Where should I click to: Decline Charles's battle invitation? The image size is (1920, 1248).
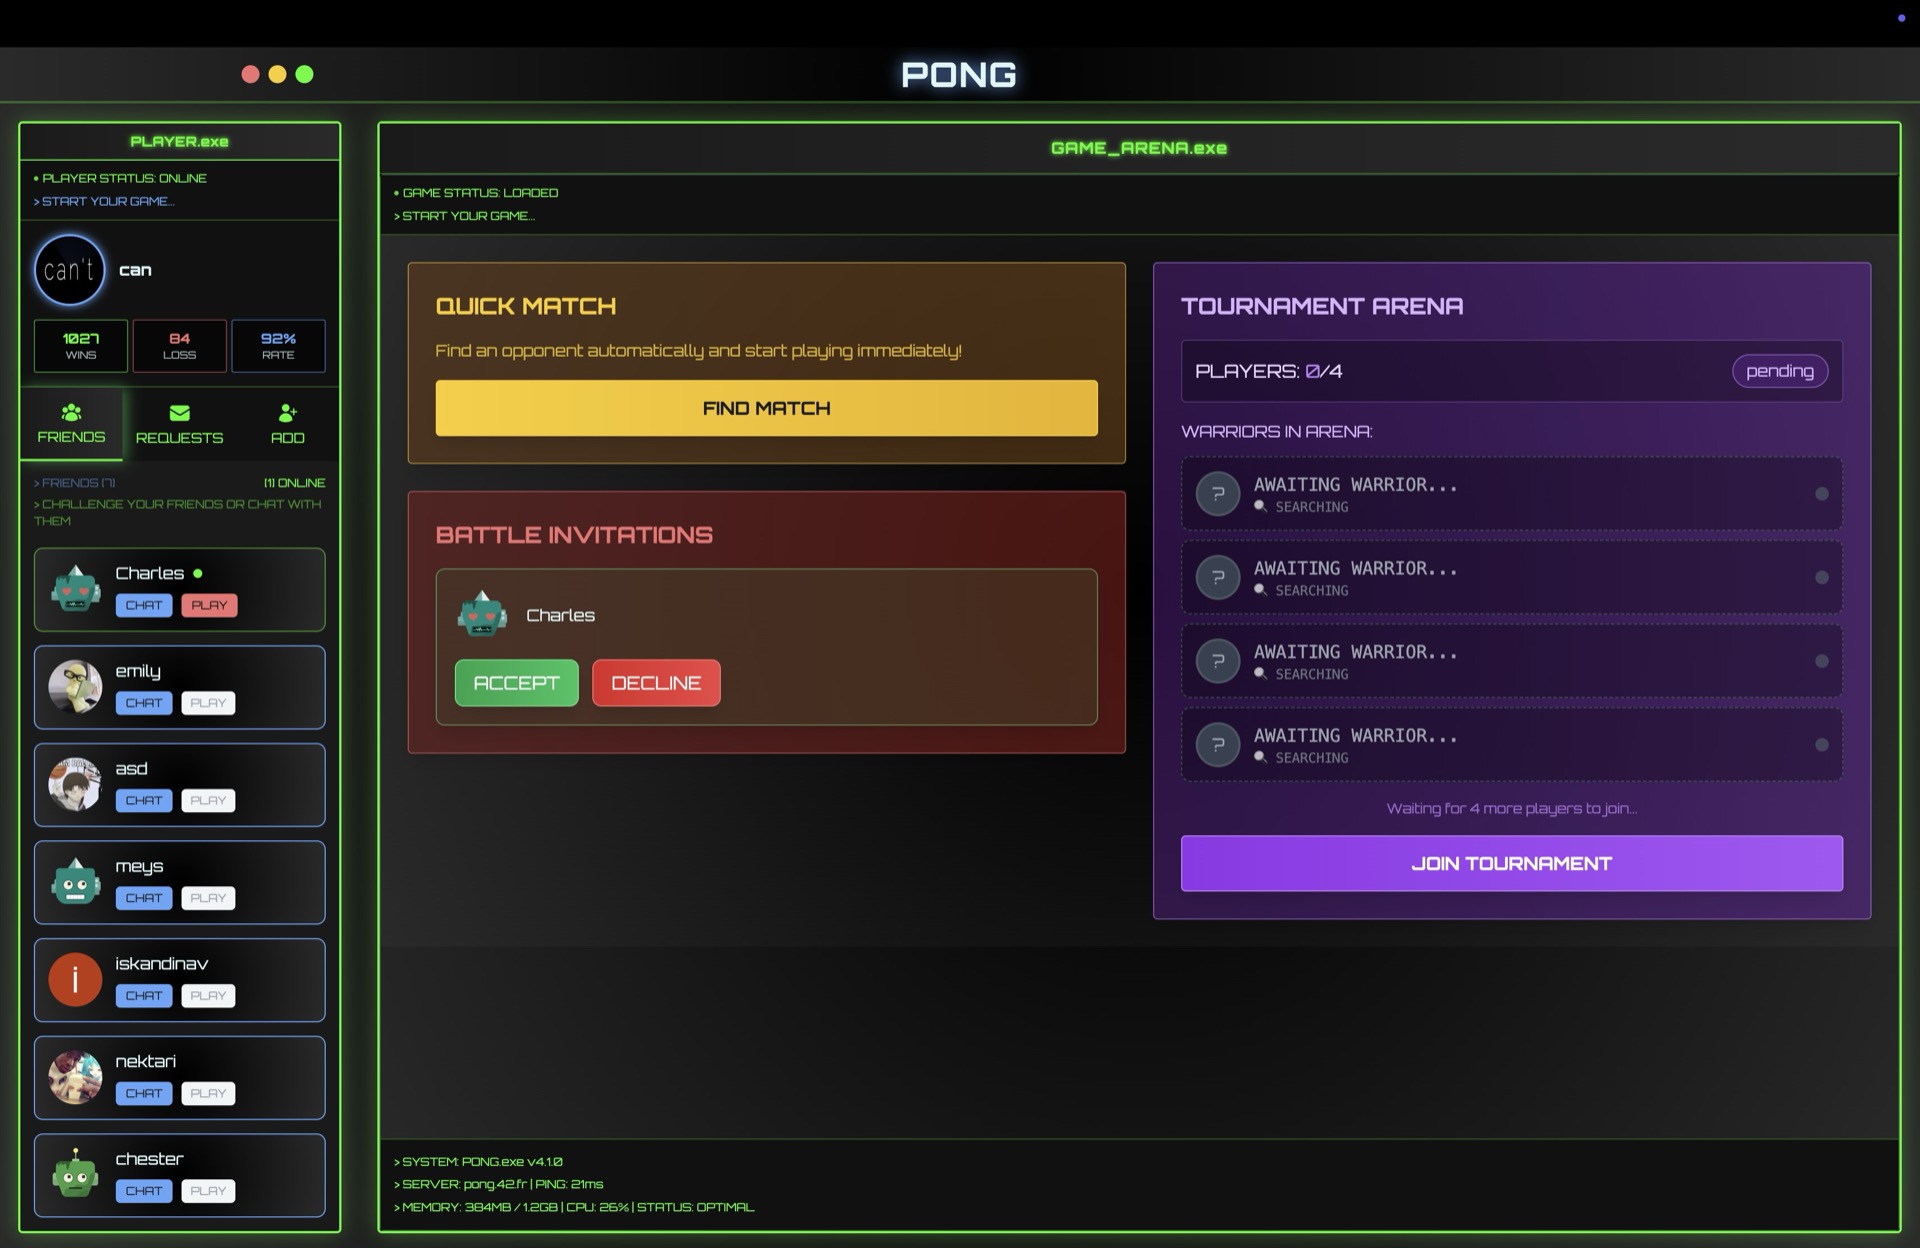656,683
